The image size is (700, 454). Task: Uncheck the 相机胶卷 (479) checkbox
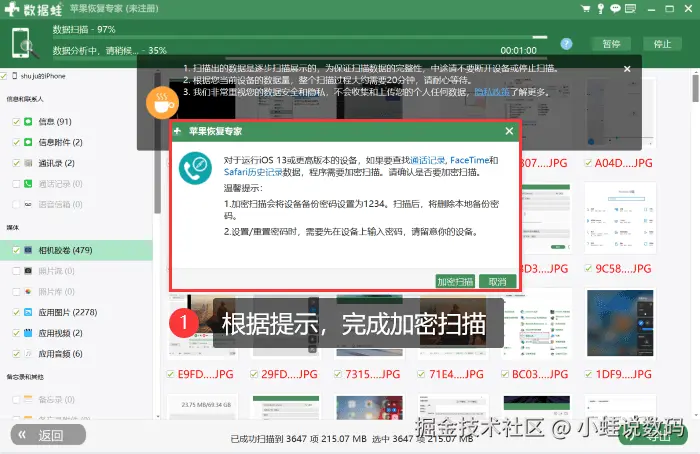coord(16,250)
